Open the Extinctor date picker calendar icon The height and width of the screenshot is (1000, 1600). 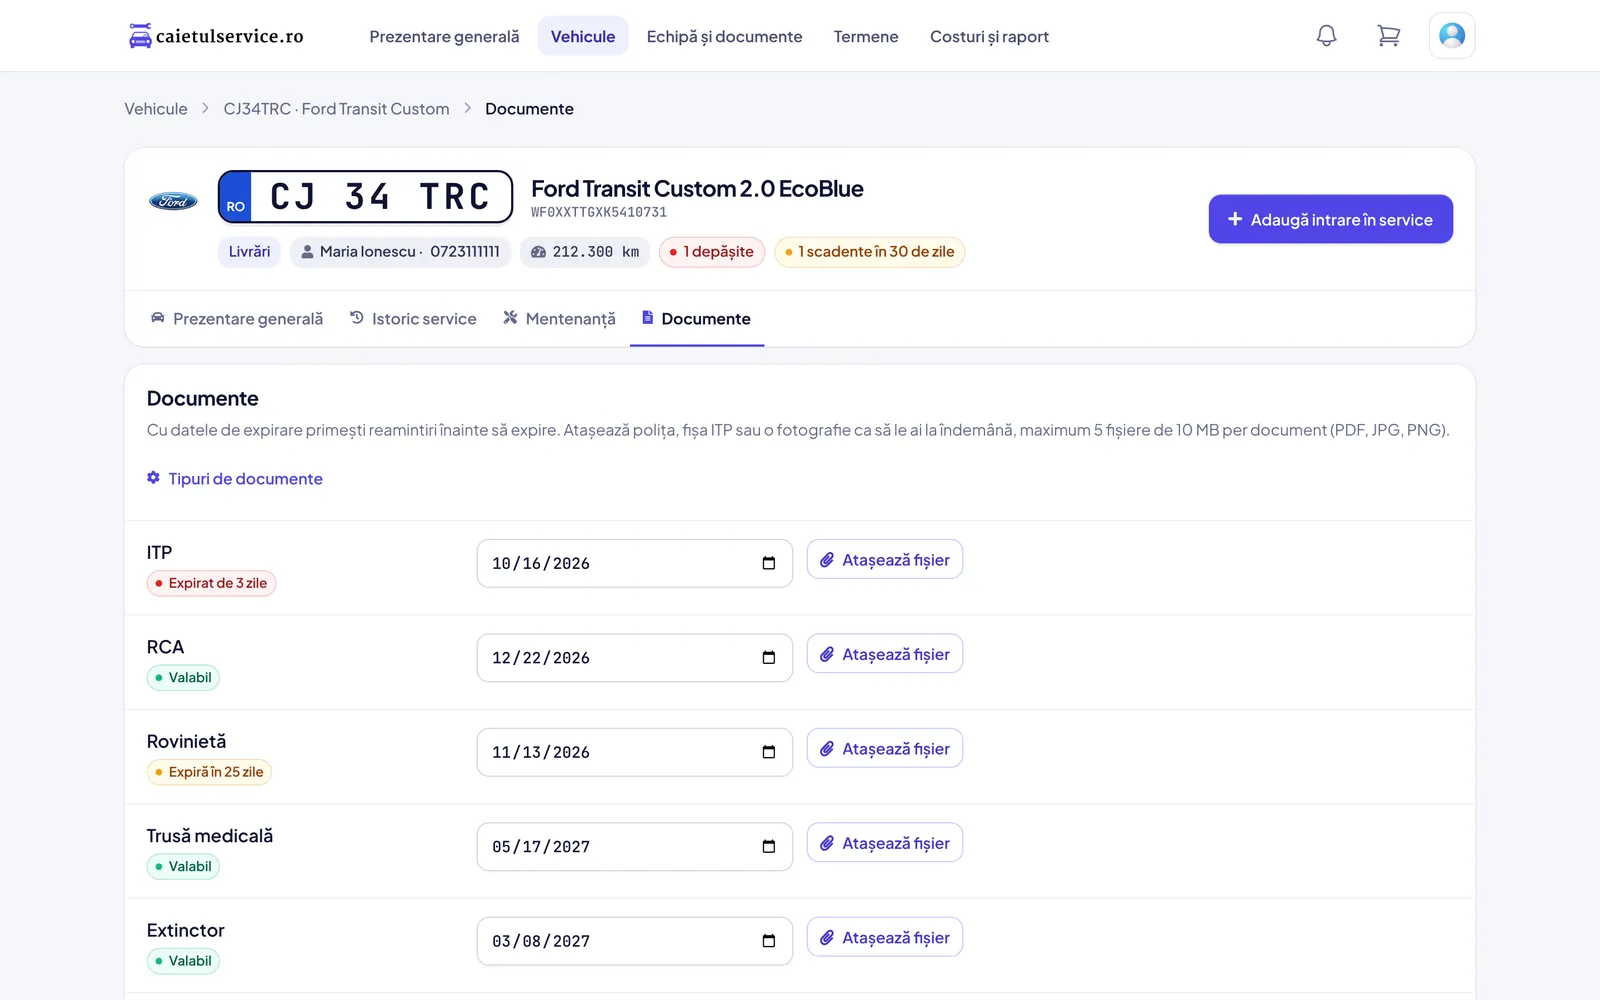click(769, 941)
